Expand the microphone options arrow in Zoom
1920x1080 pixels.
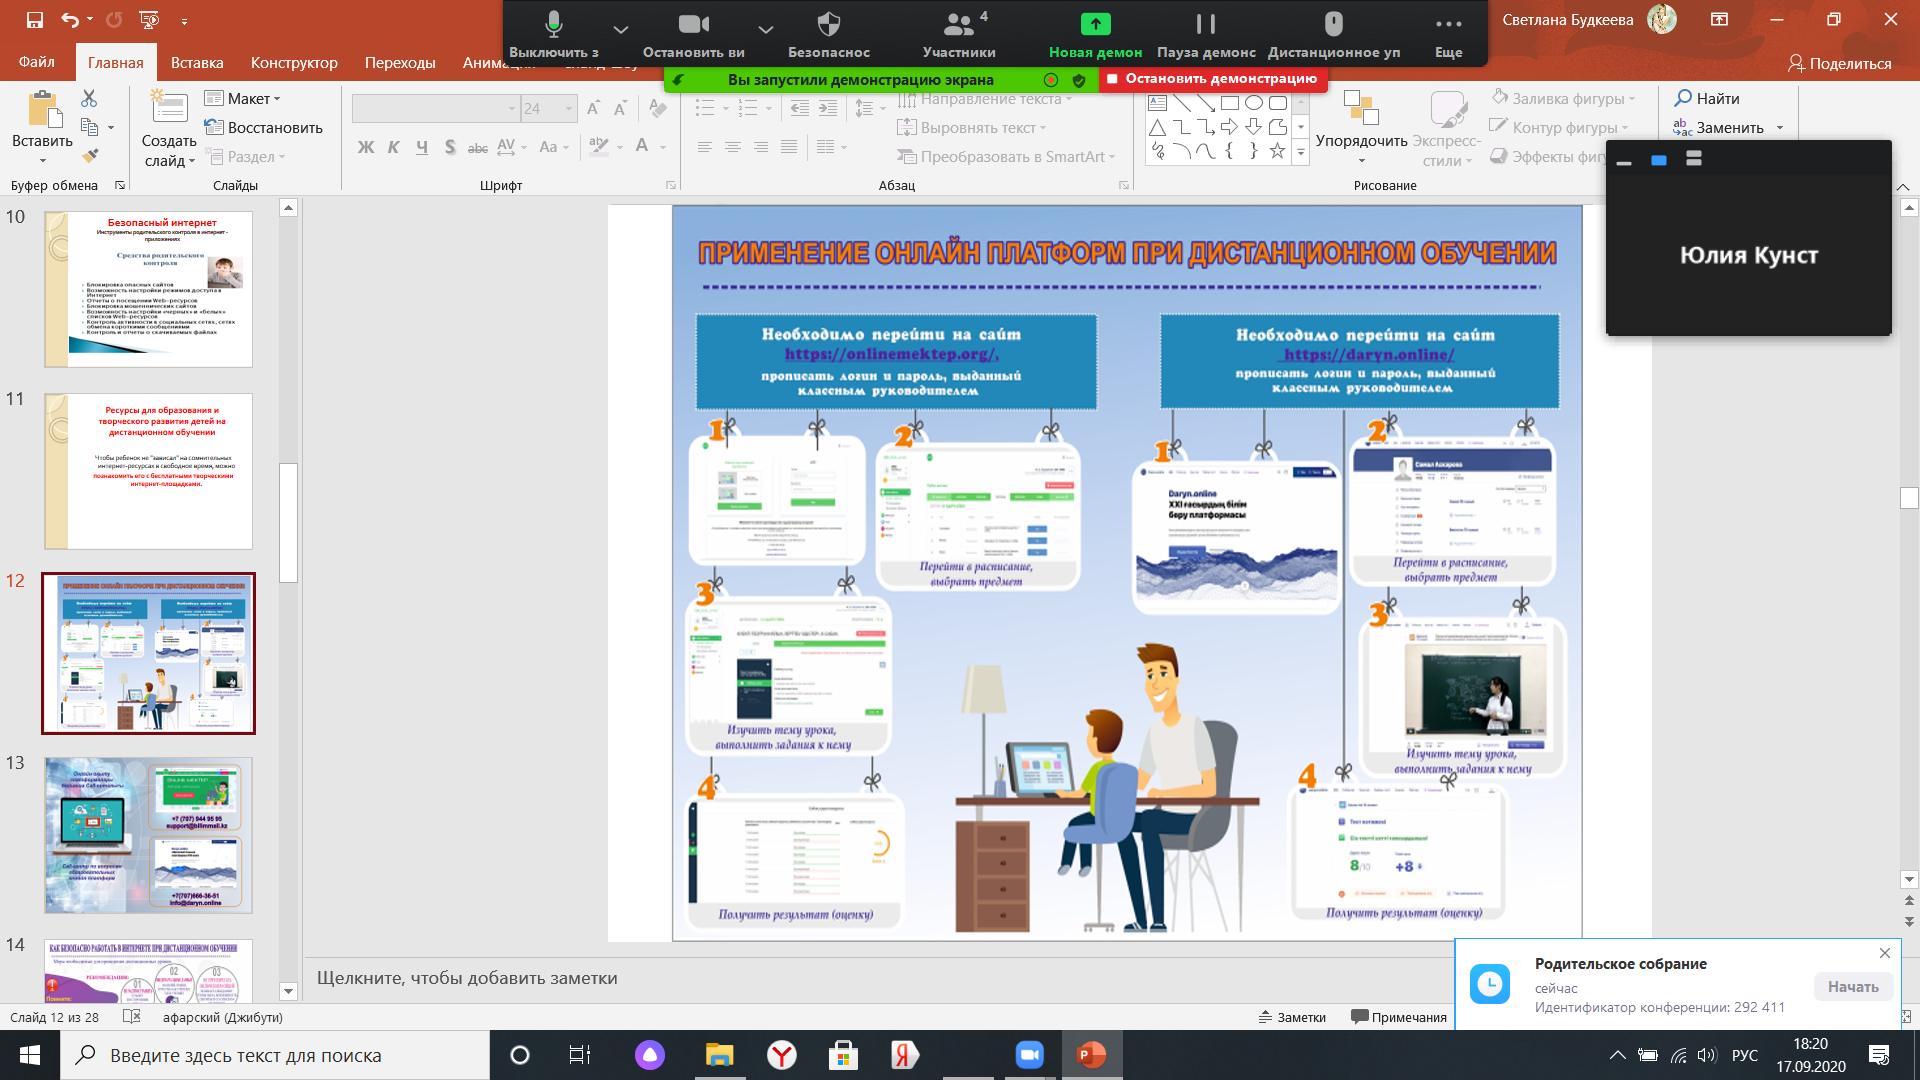621,29
